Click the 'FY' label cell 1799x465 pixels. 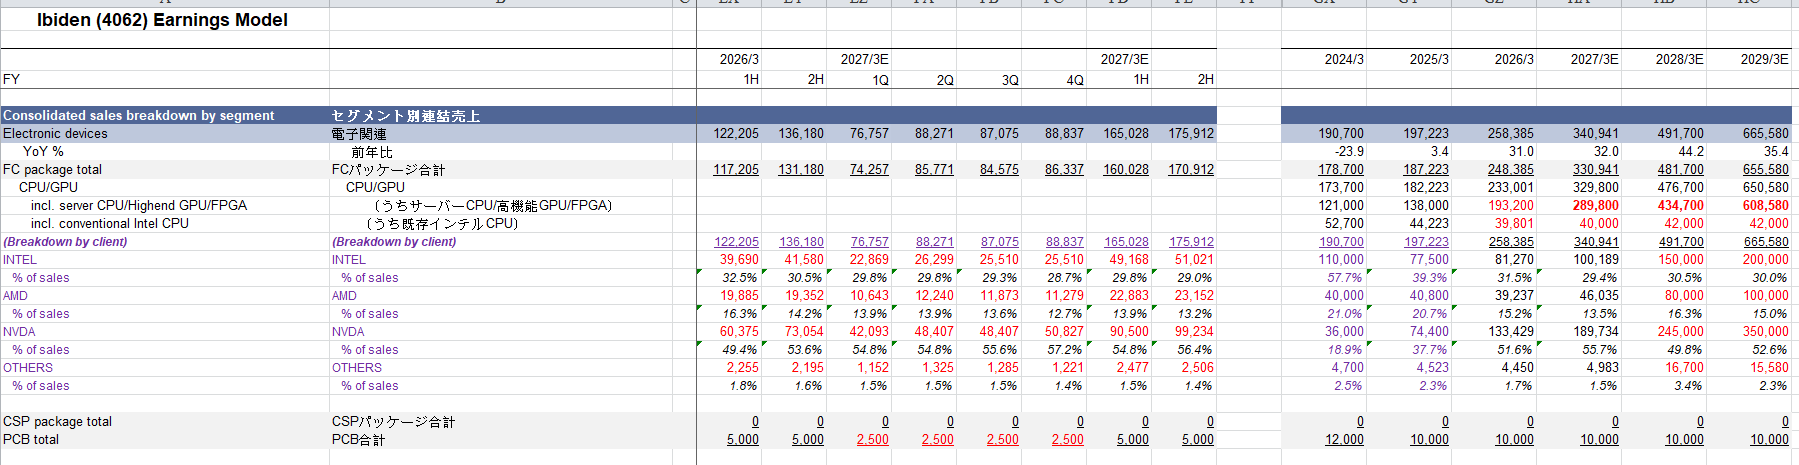pyautogui.click(x=12, y=79)
